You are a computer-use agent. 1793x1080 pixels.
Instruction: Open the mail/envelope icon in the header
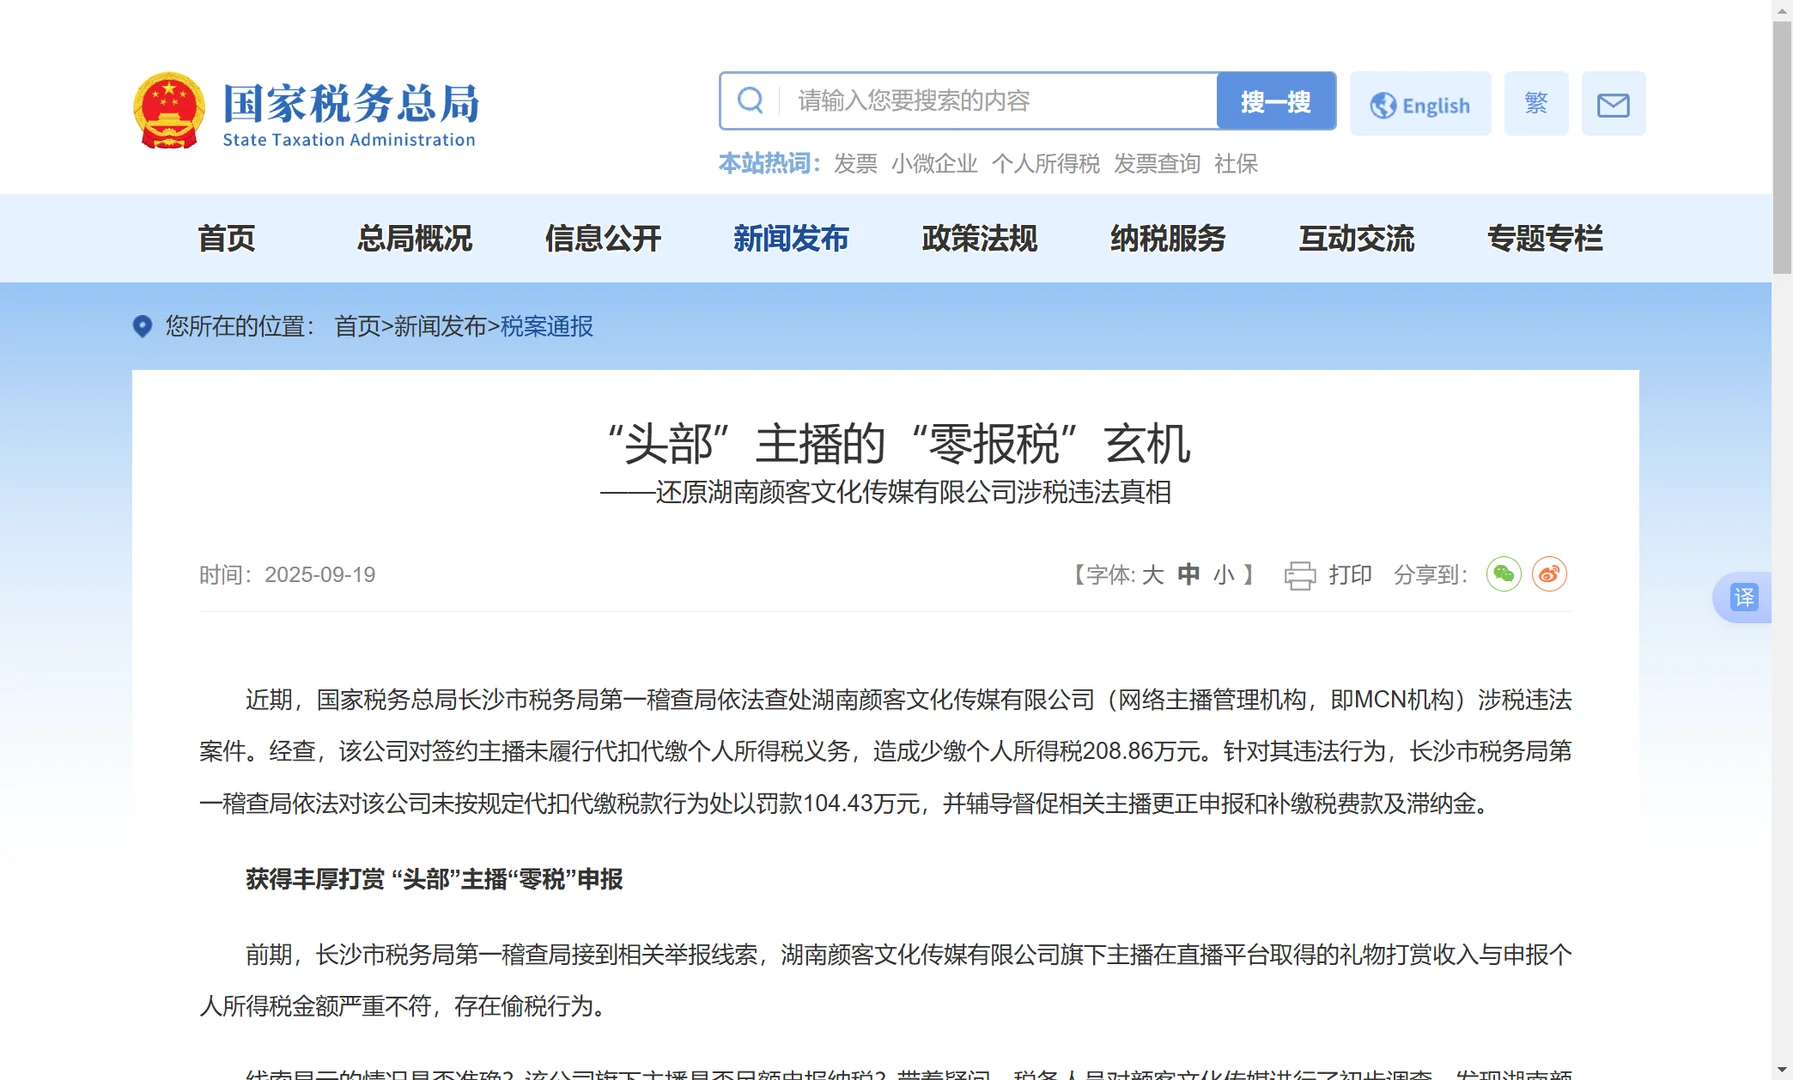pos(1613,103)
